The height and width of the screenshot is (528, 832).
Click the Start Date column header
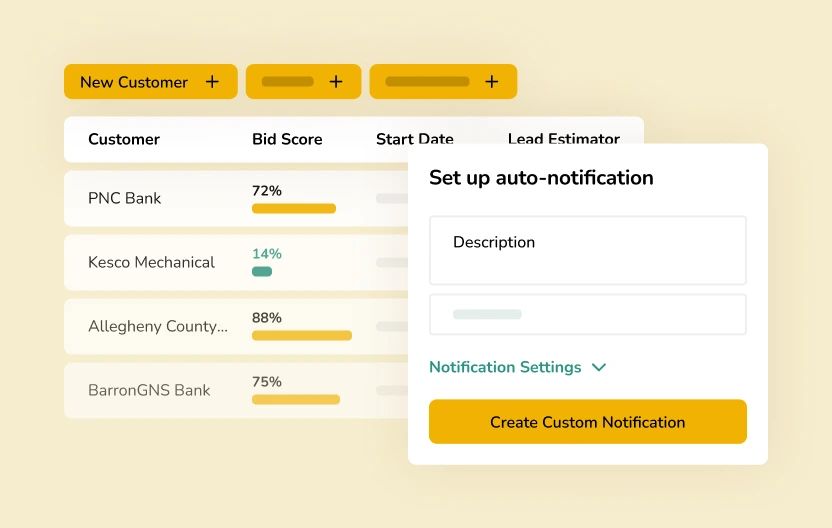pyautogui.click(x=414, y=138)
